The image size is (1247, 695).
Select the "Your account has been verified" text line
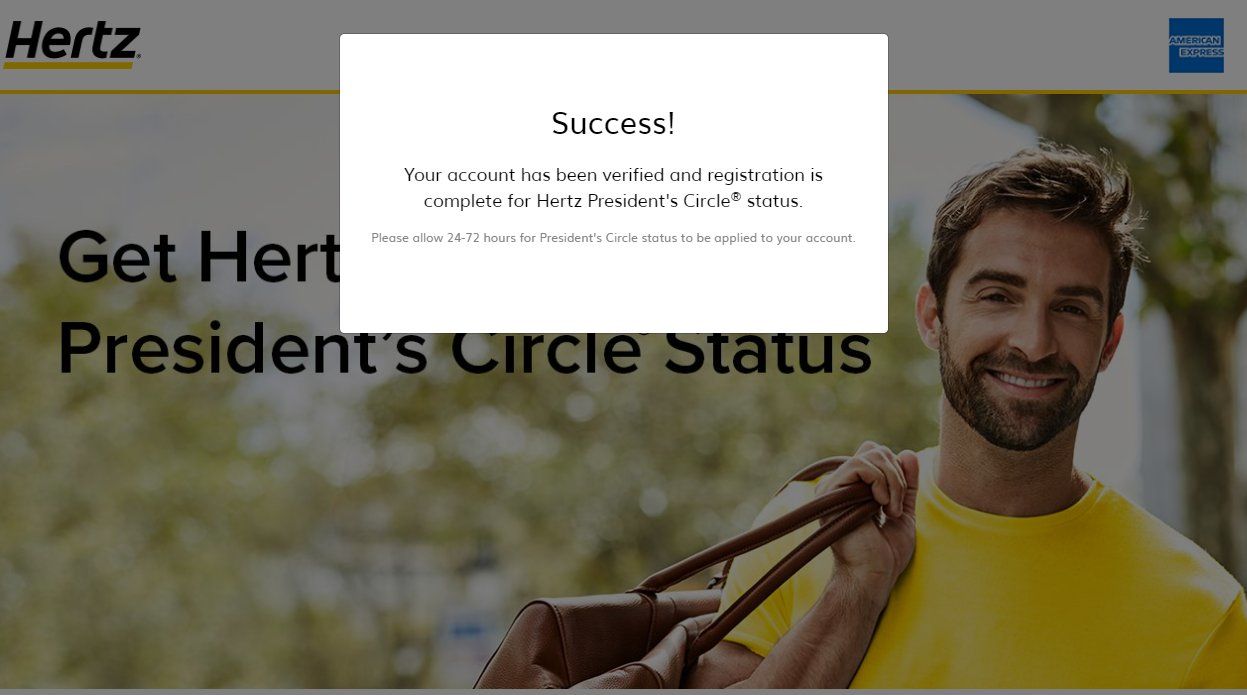tap(613, 175)
